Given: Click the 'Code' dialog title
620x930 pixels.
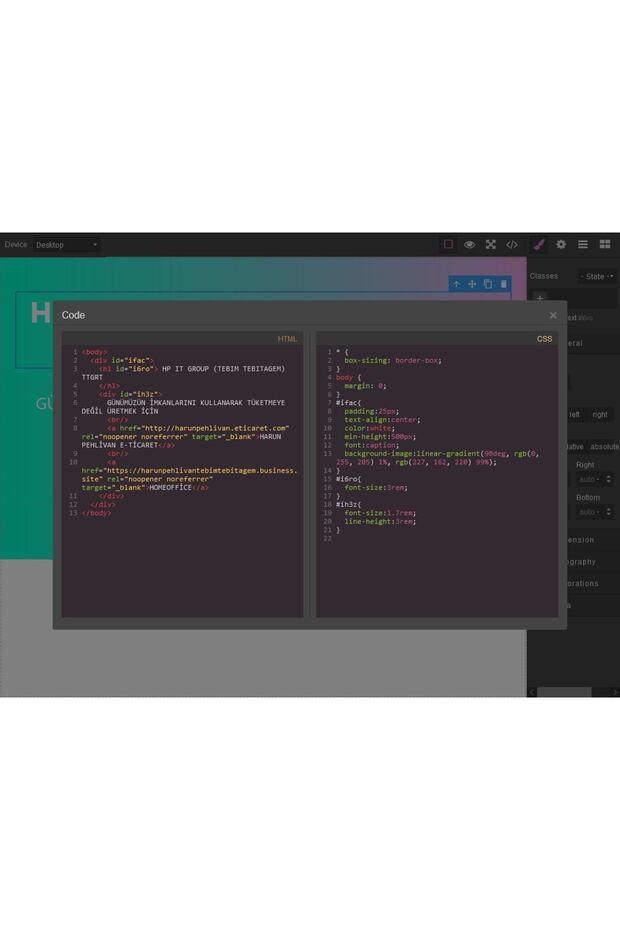Looking at the screenshot, I should click(73, 316).
